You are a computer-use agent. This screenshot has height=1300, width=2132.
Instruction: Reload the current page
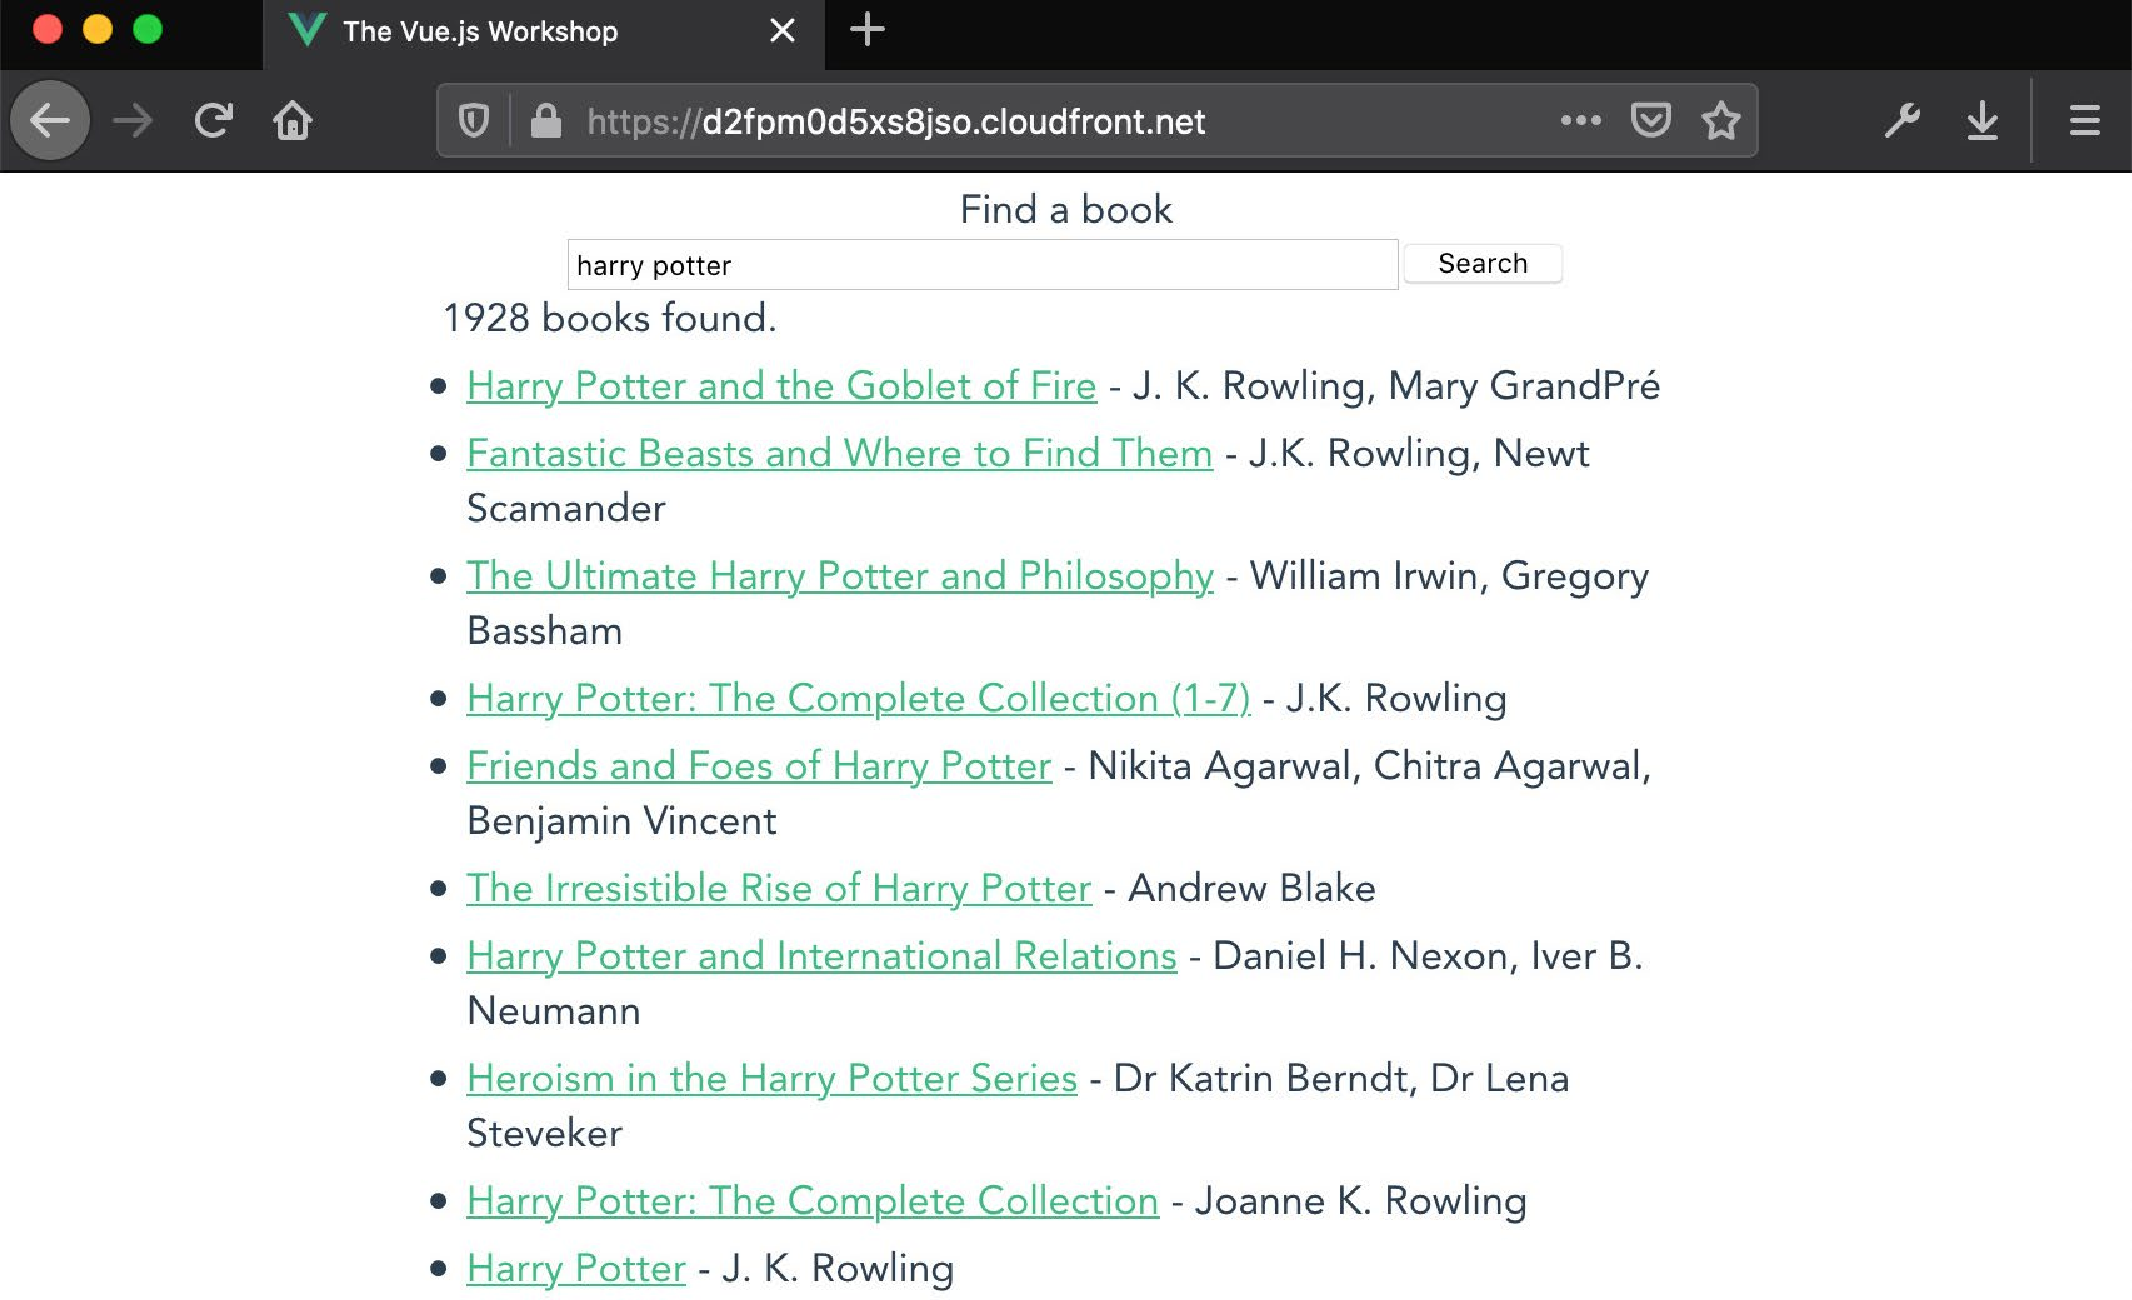click(x=213, y=121)
